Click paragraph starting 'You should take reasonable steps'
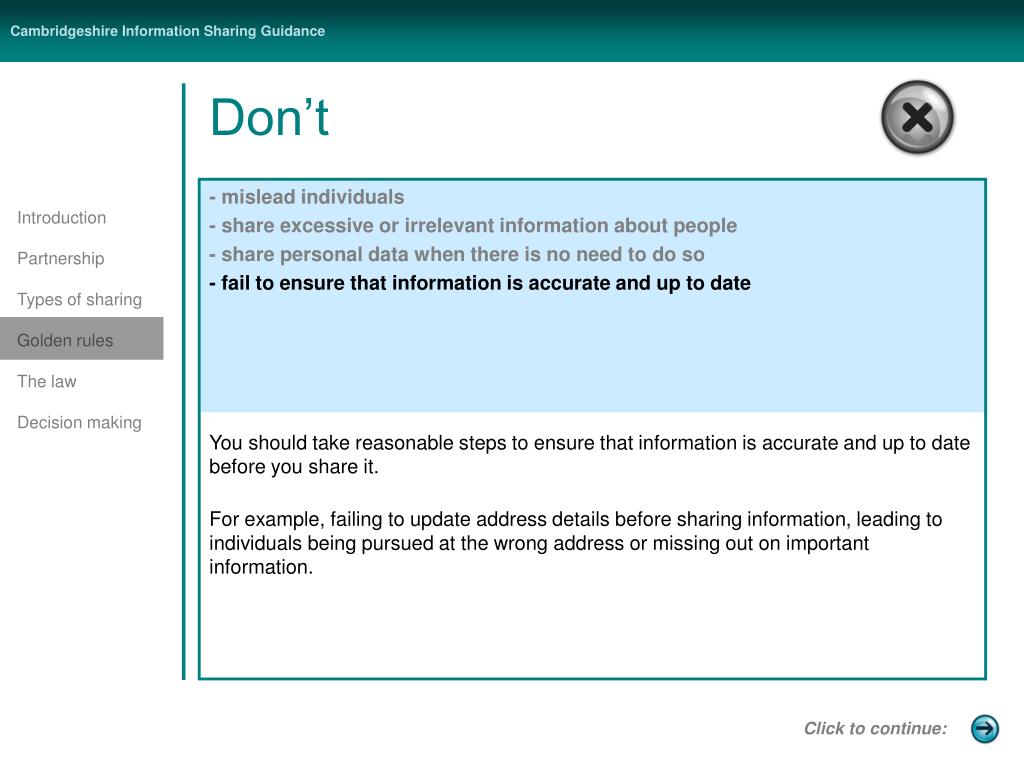 coord(589,455)
